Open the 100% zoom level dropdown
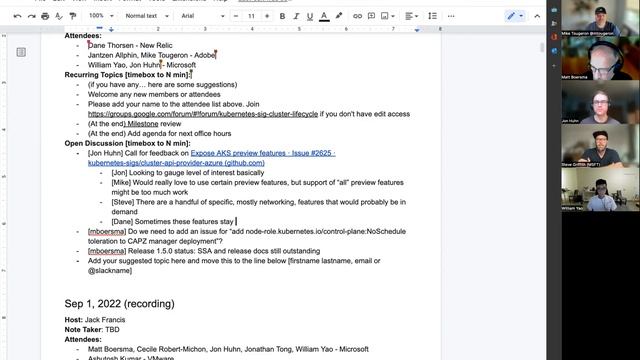 pos(101,16)
